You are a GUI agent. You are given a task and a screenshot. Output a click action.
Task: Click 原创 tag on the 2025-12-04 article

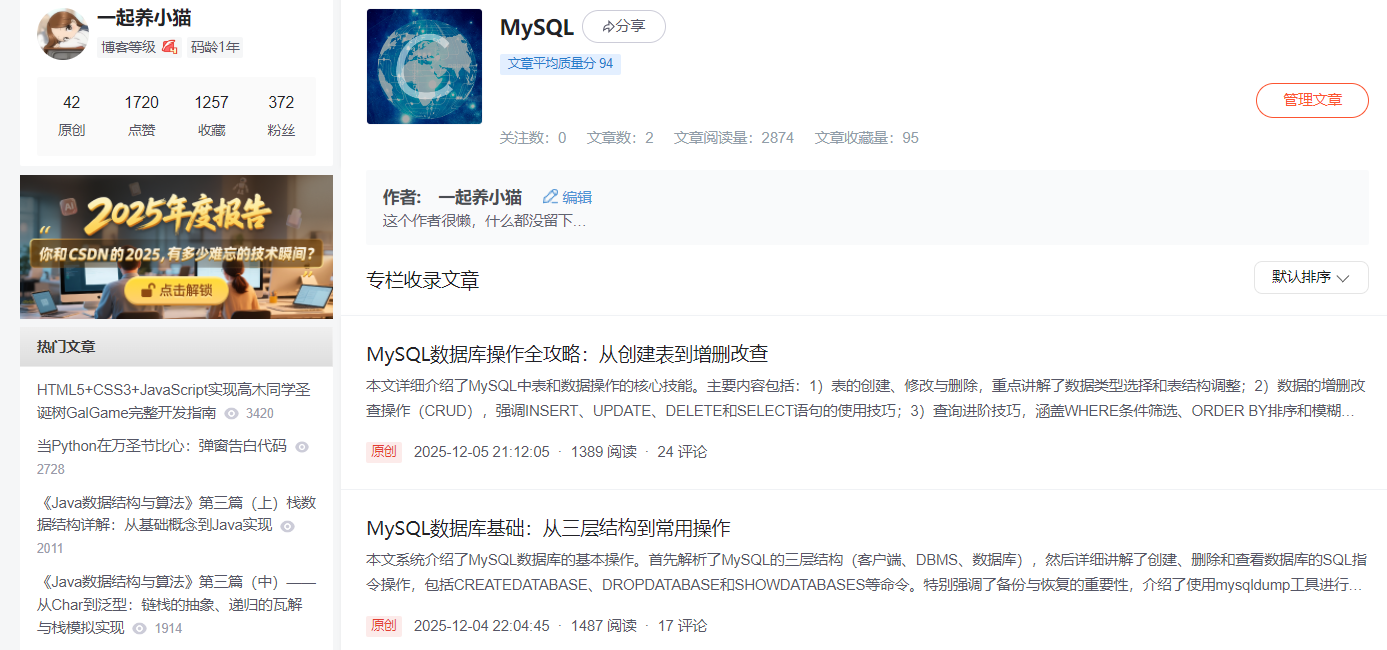(384, 626)
